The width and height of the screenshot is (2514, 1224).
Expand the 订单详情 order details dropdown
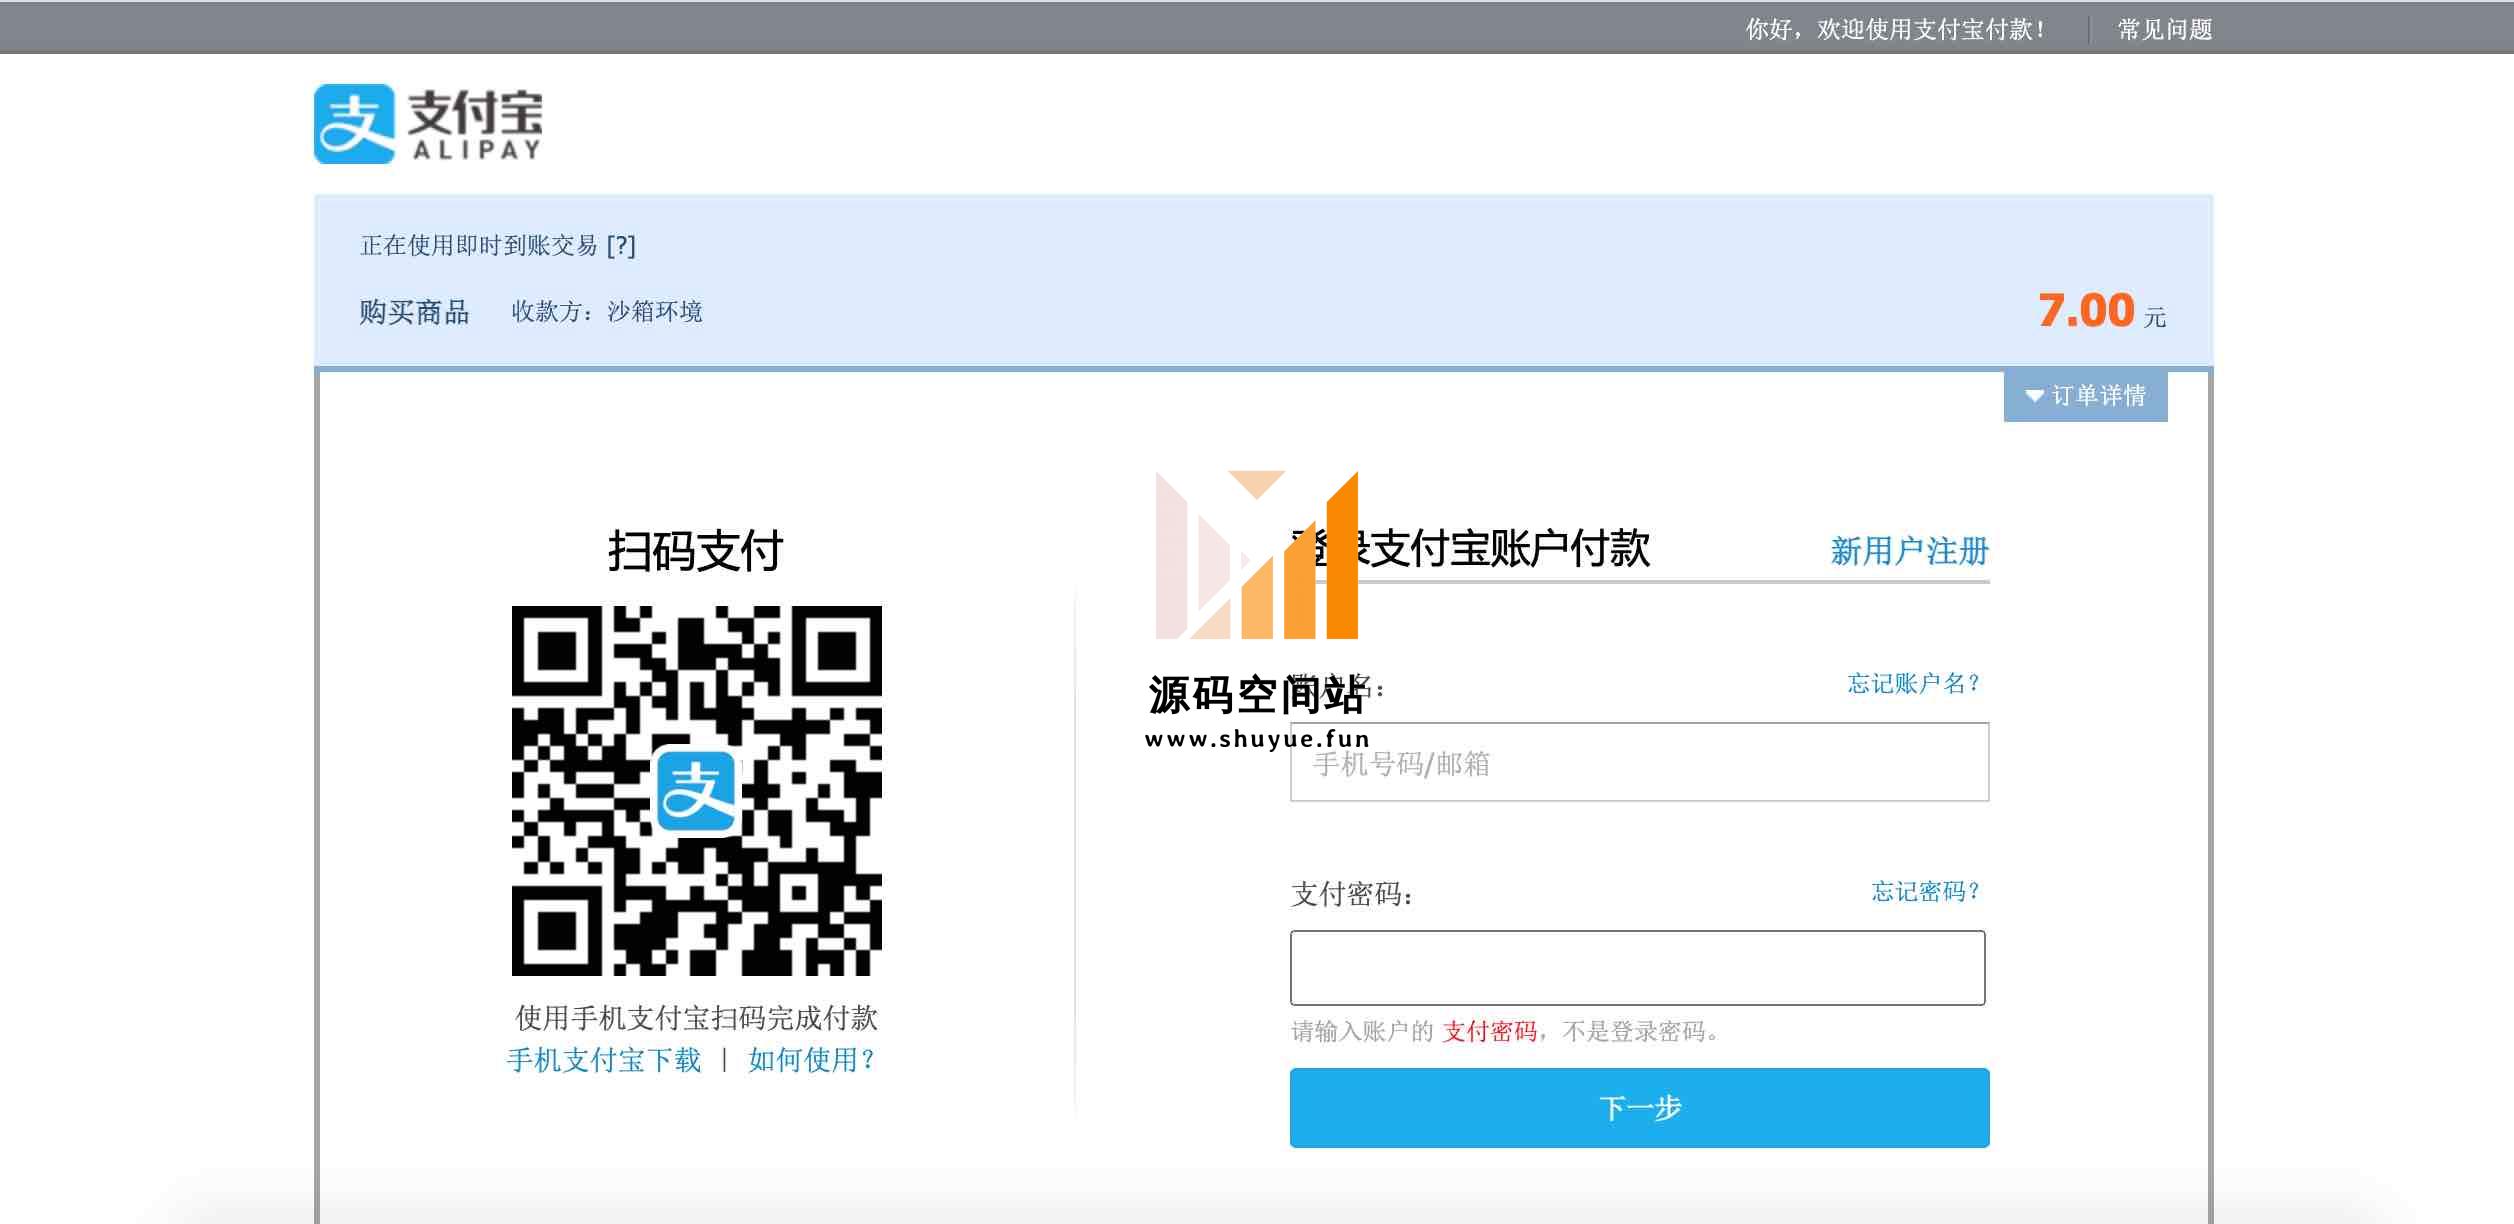coord(2085,396)
